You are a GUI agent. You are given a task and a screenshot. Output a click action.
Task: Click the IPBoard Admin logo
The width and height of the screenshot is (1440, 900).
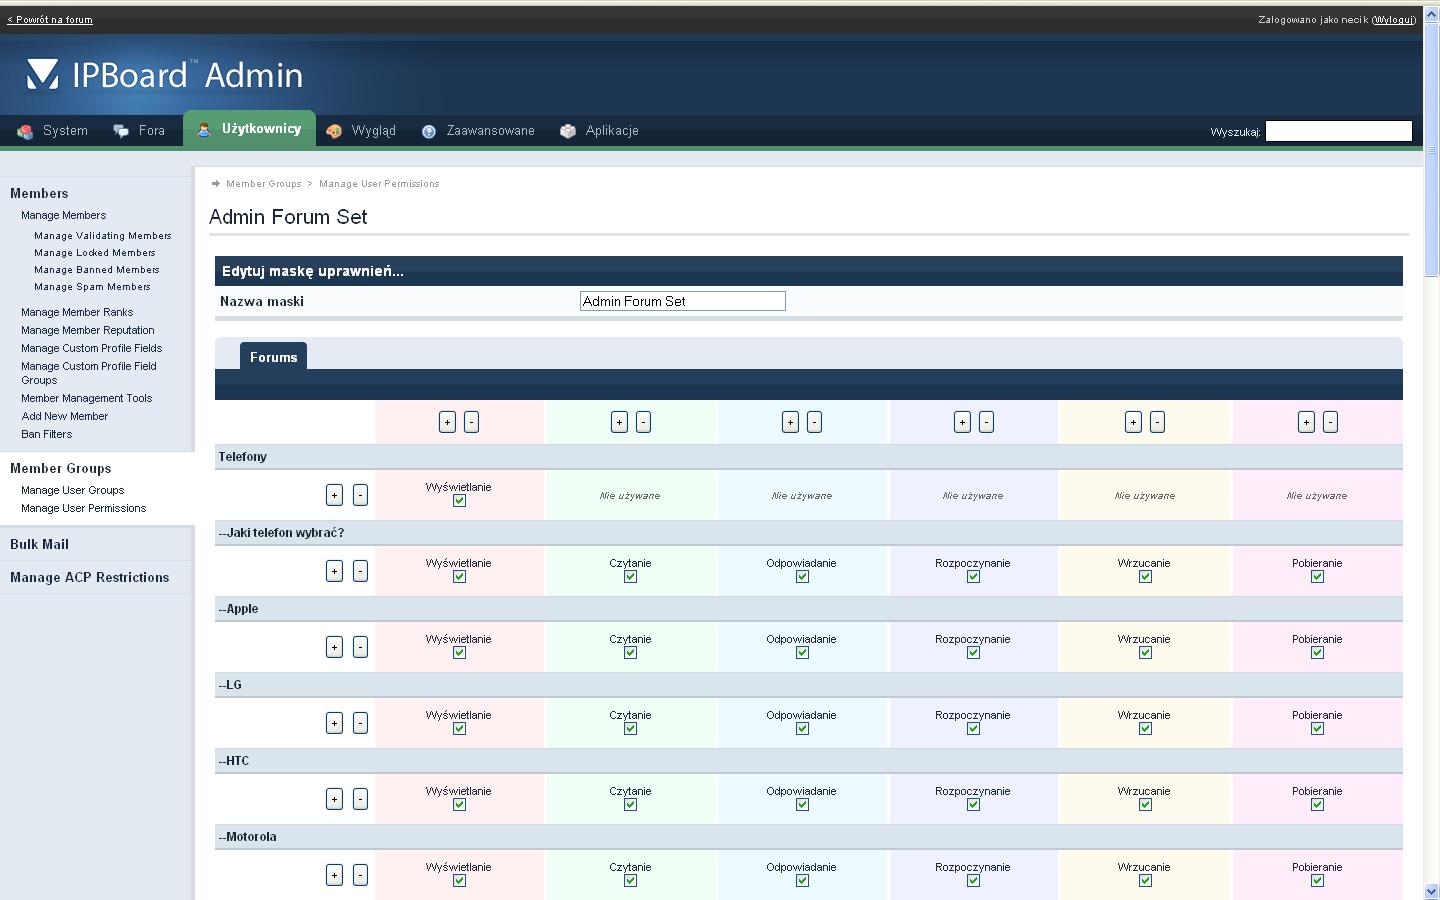click(x=165, y=75)
